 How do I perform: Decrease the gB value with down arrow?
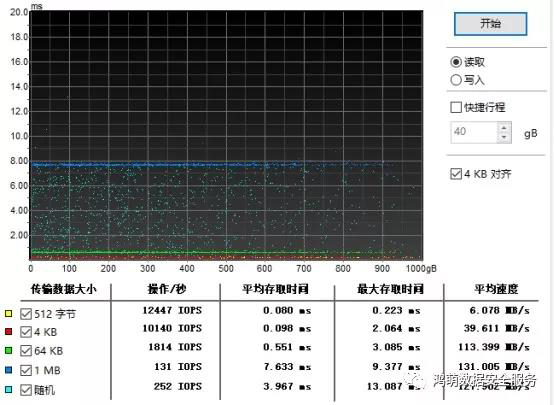click(504, 137)
